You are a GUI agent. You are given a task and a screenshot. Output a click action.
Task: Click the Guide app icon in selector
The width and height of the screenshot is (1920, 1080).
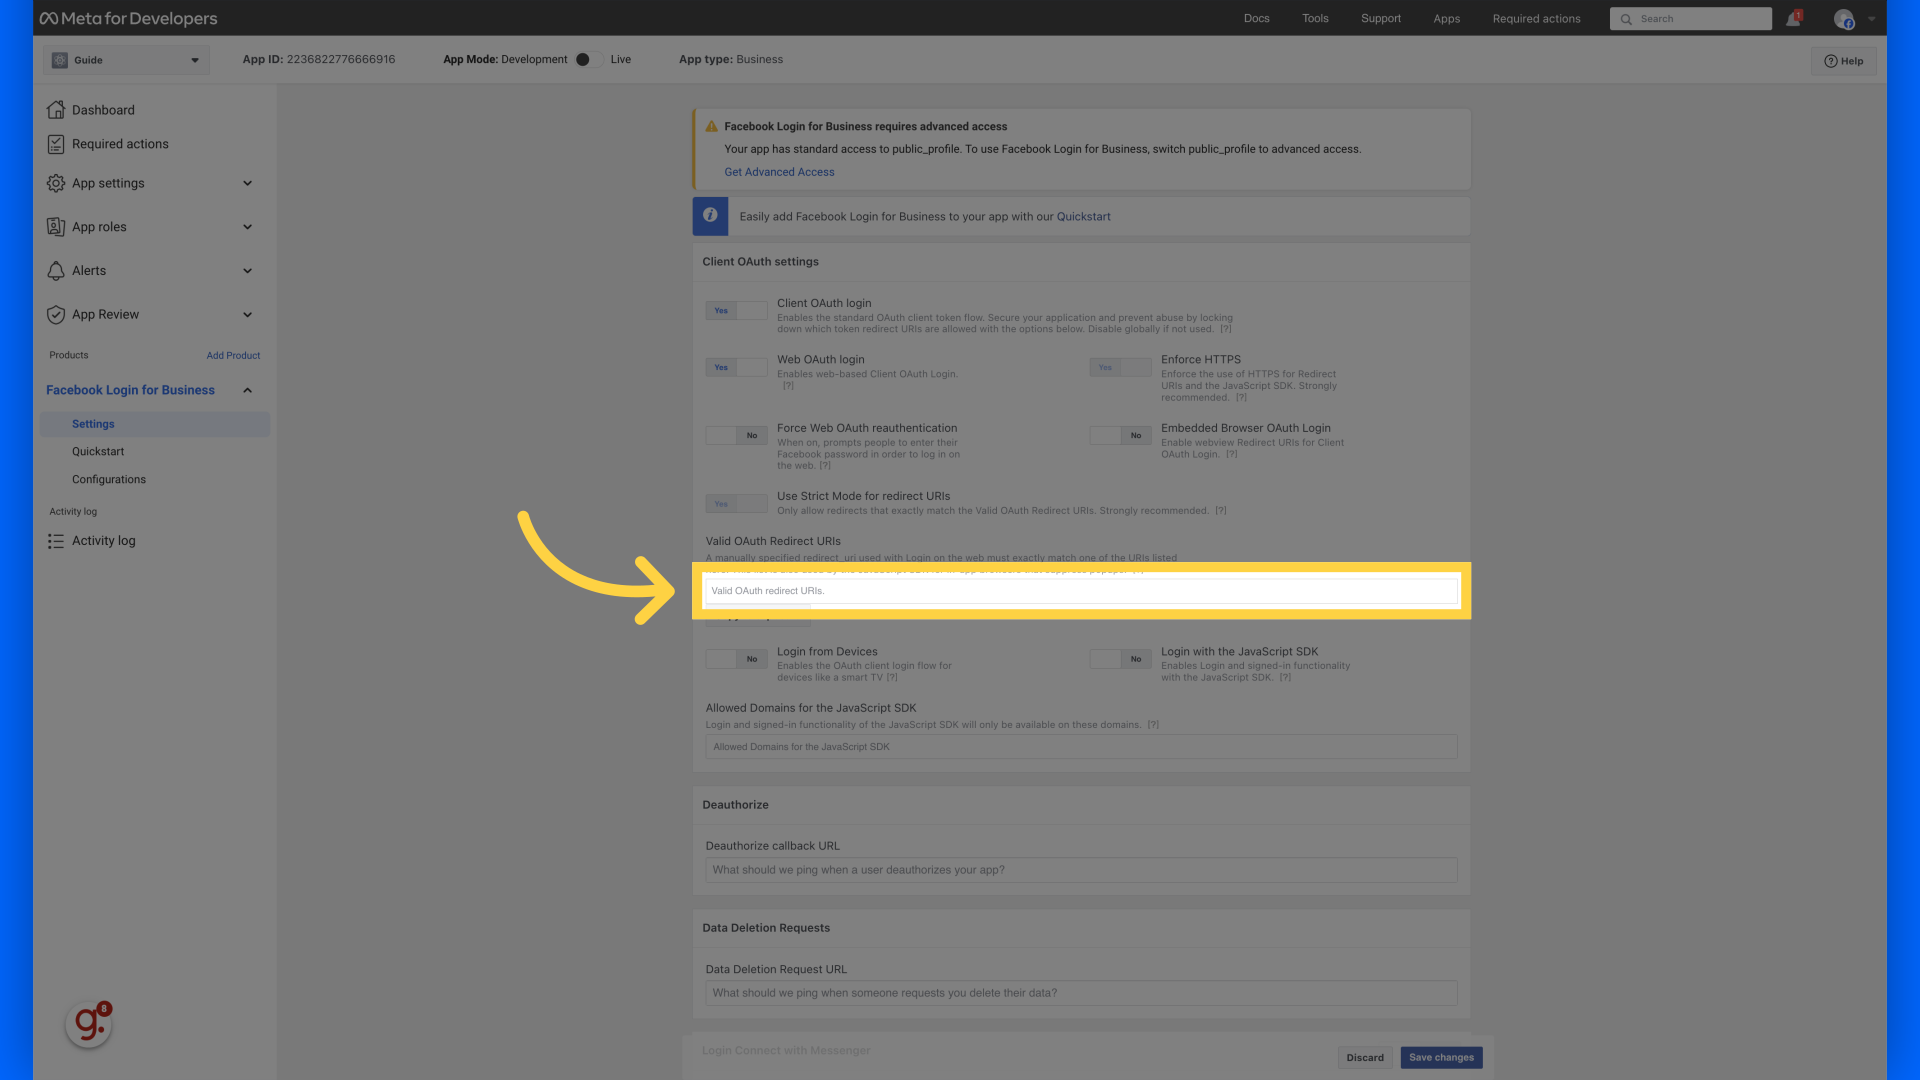(x=60, y=60)
